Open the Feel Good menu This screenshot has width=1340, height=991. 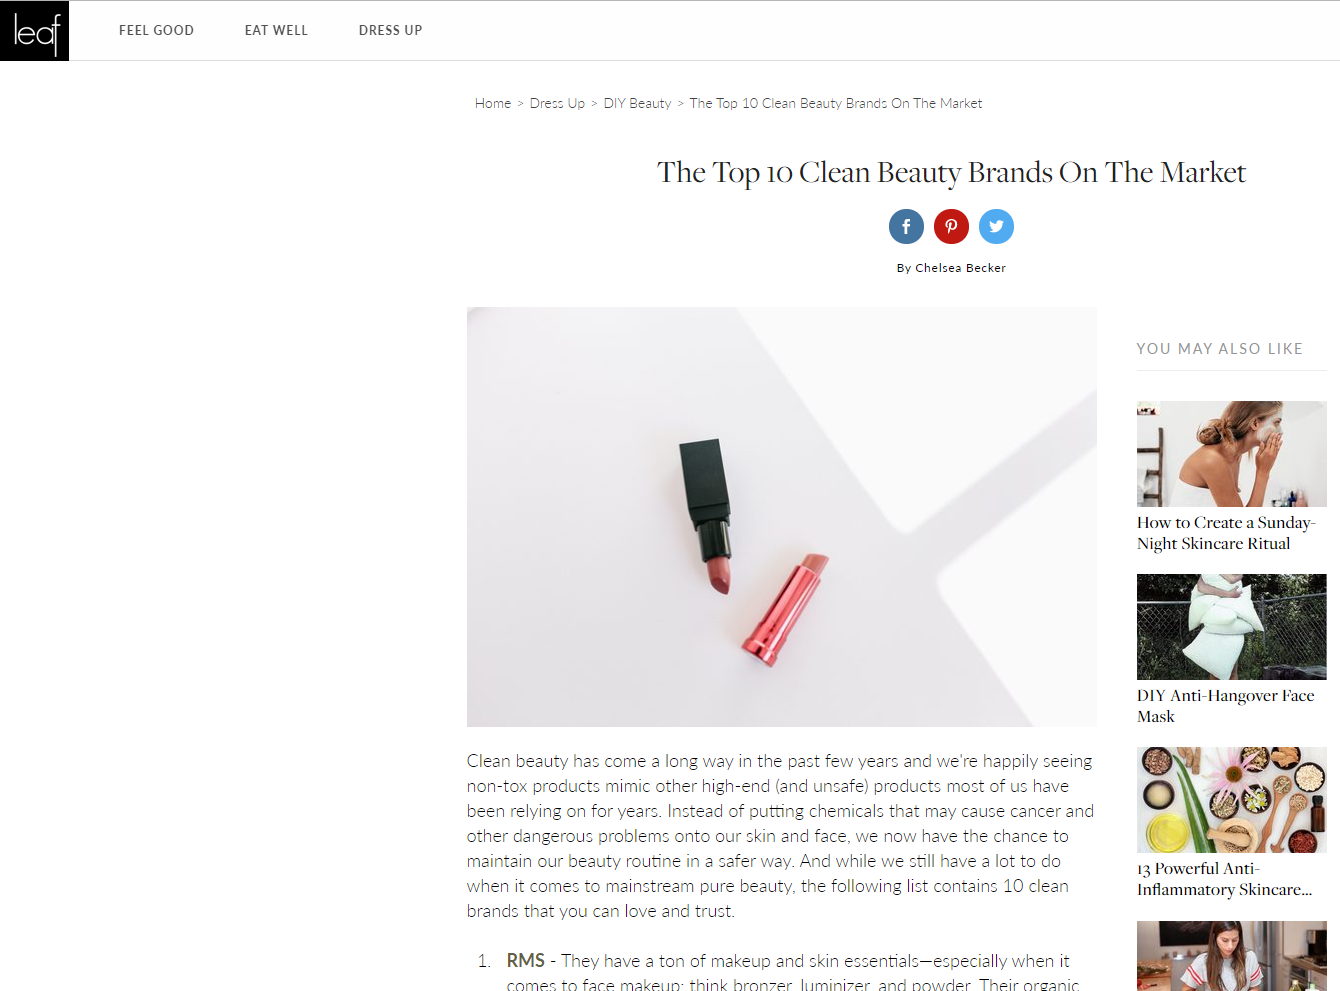(156, 31)
